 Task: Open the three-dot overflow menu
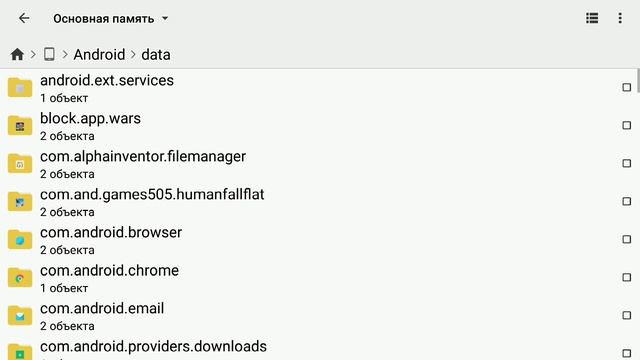coord(620,18)
